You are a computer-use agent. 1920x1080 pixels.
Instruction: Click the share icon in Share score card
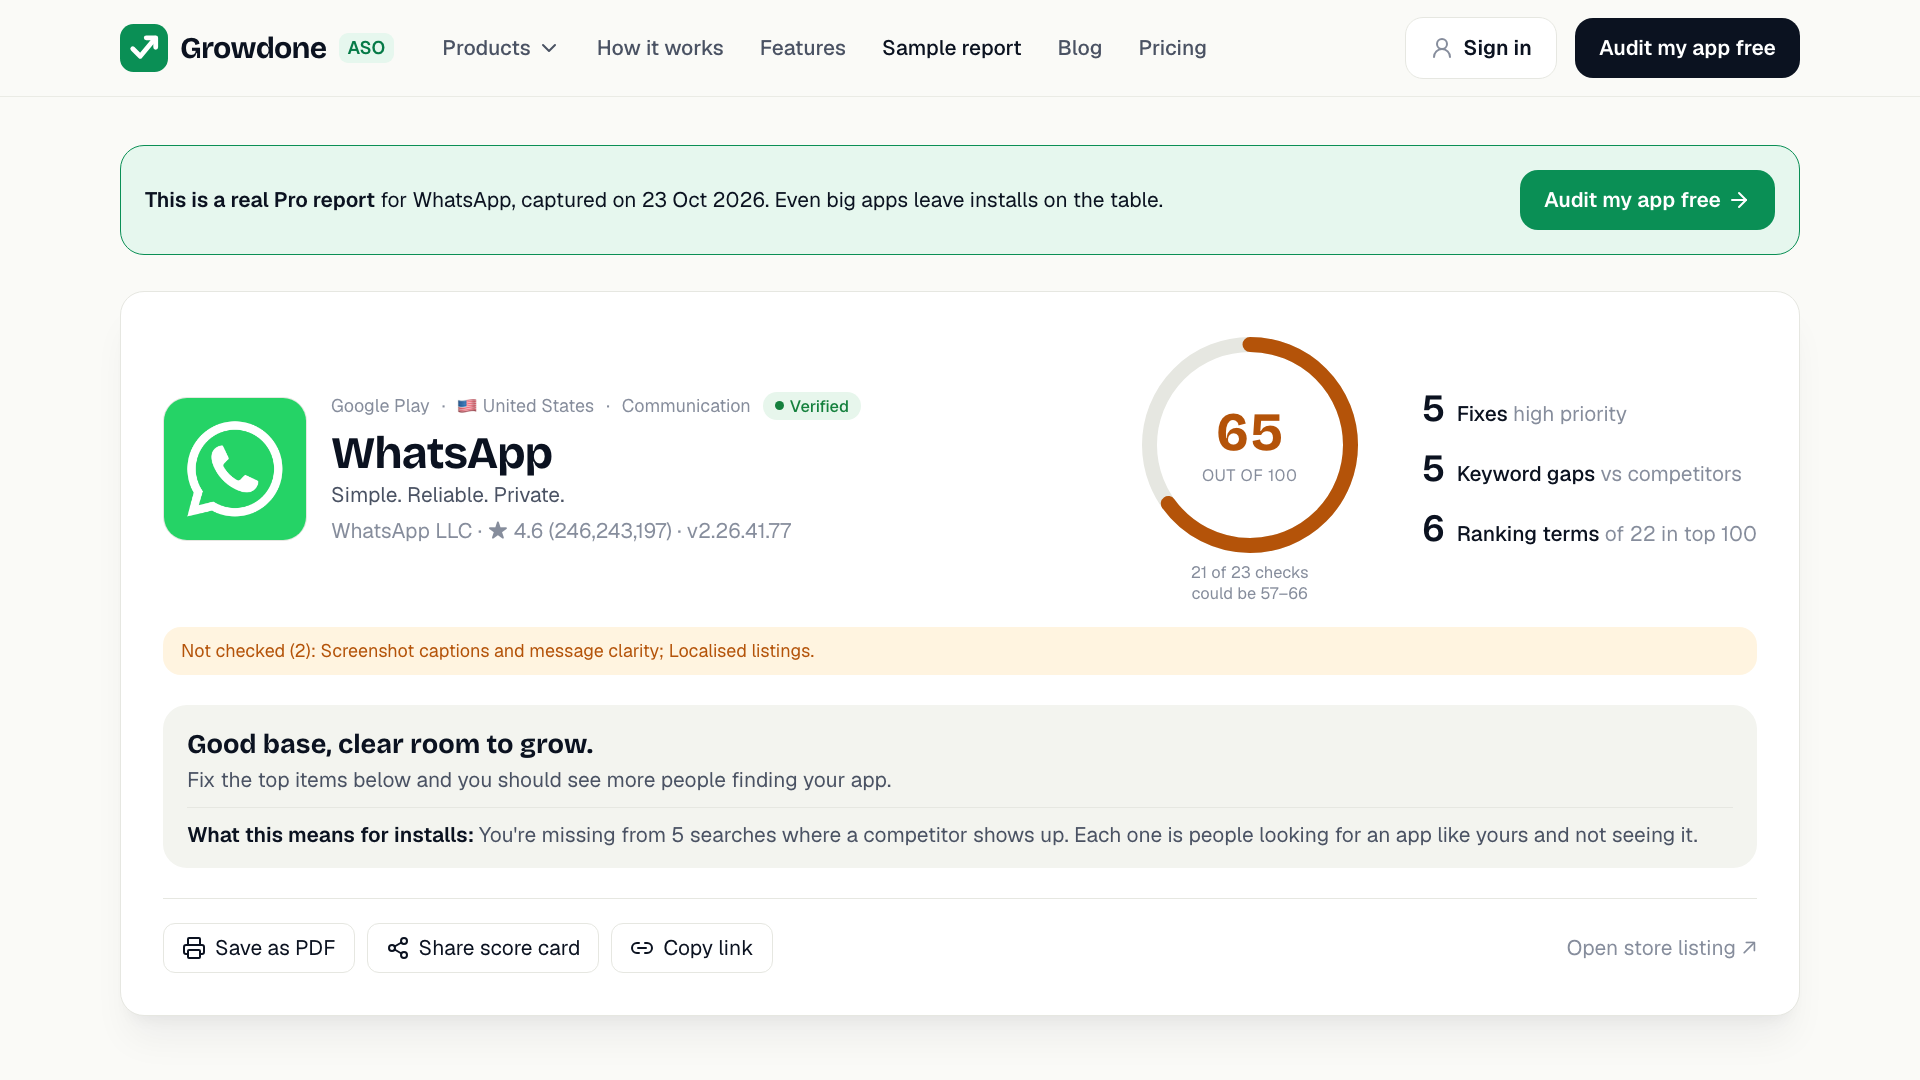tap(398, 948)
